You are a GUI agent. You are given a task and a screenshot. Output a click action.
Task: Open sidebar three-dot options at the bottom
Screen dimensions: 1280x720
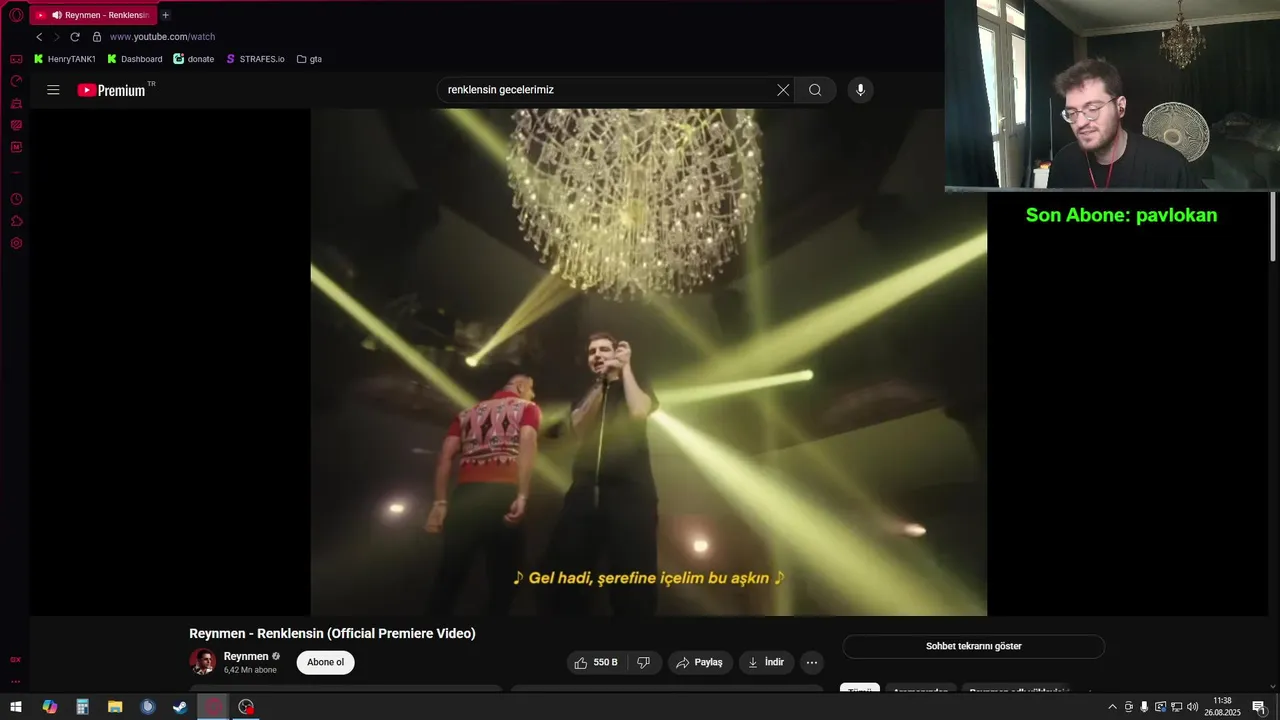click(16, 681)
